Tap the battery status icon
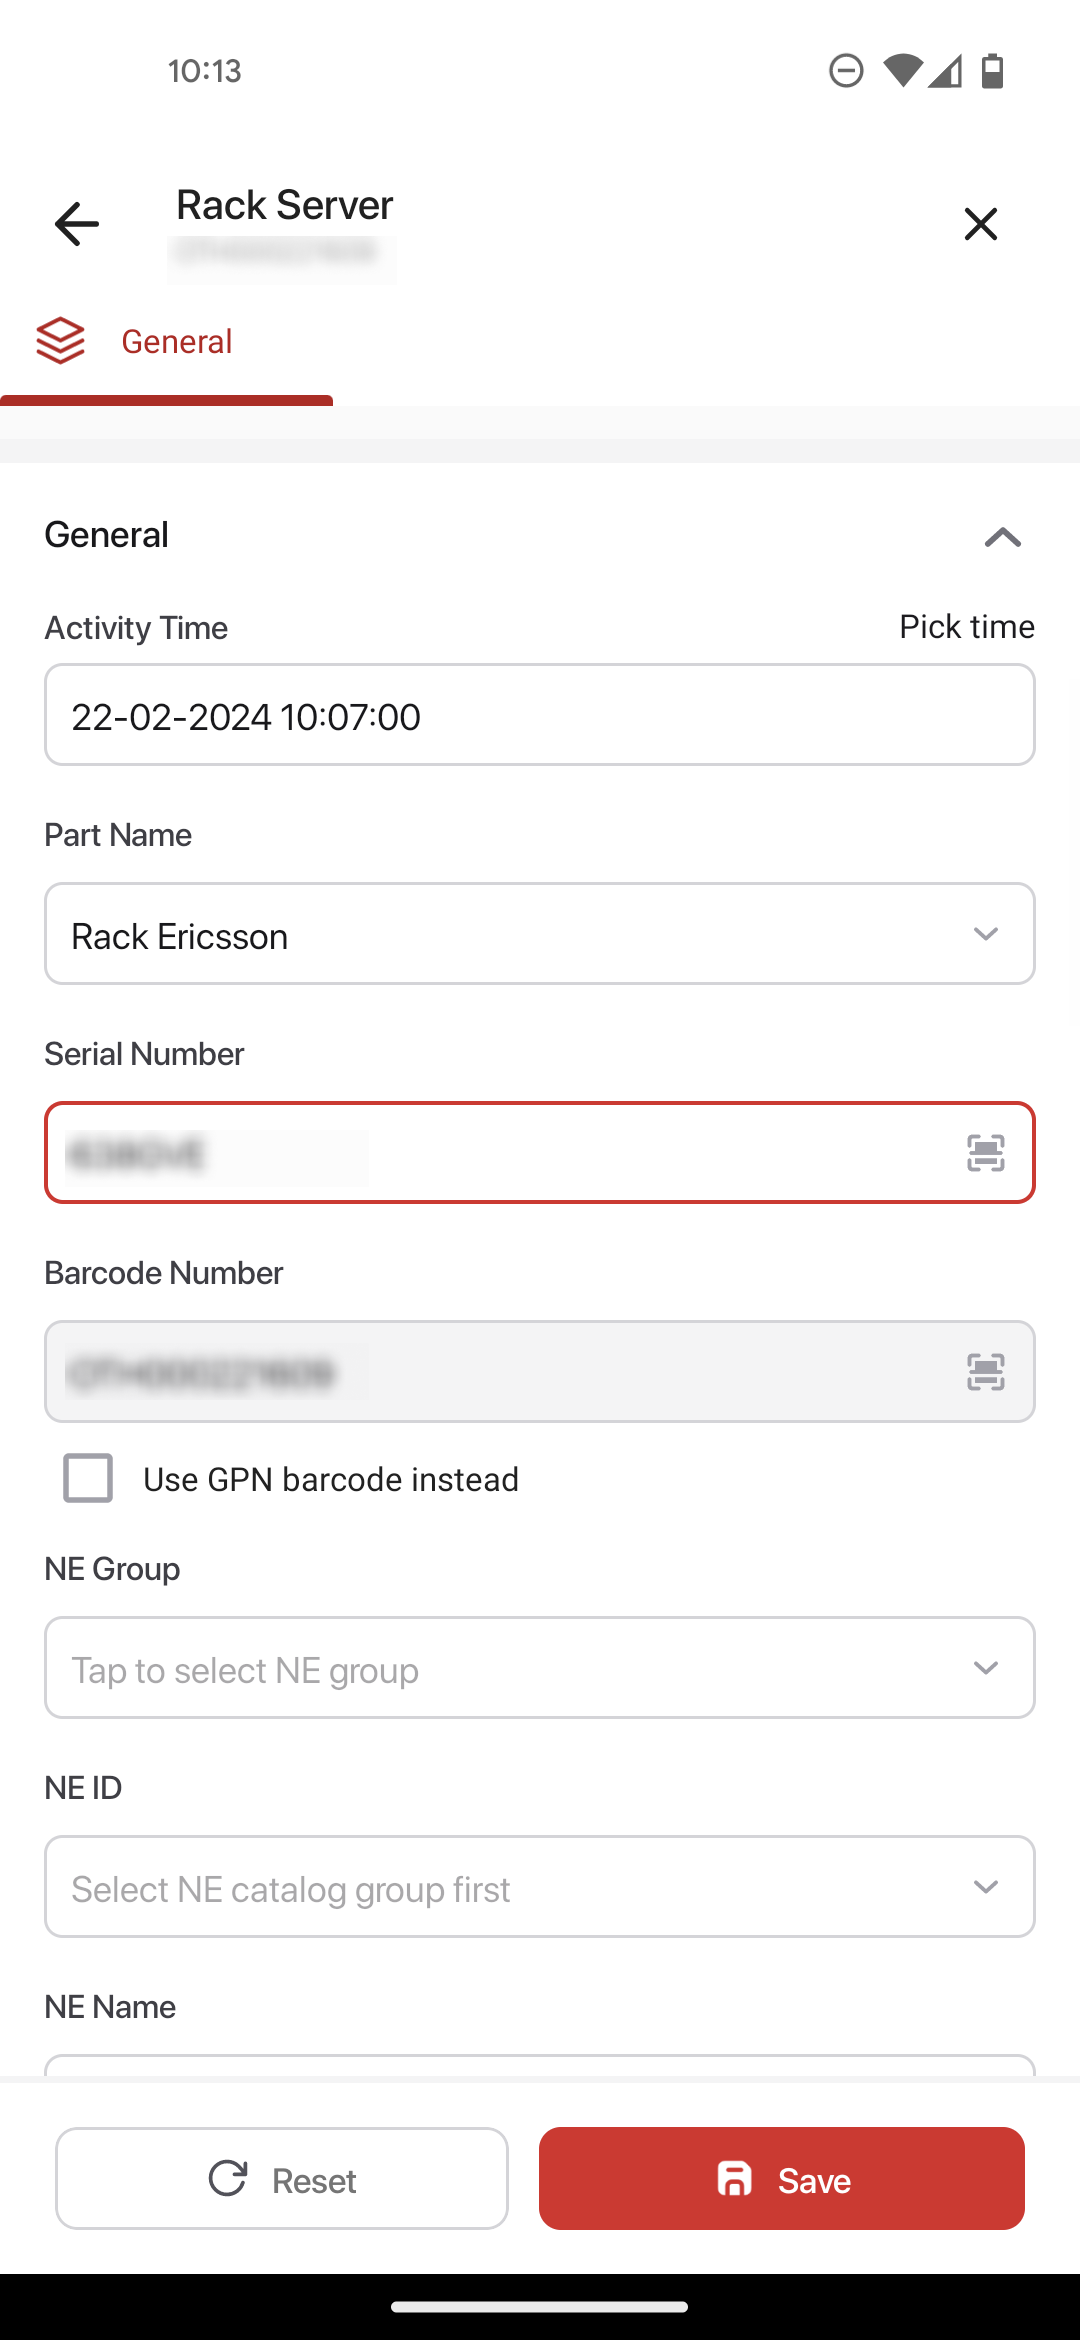 coord(992,71)
